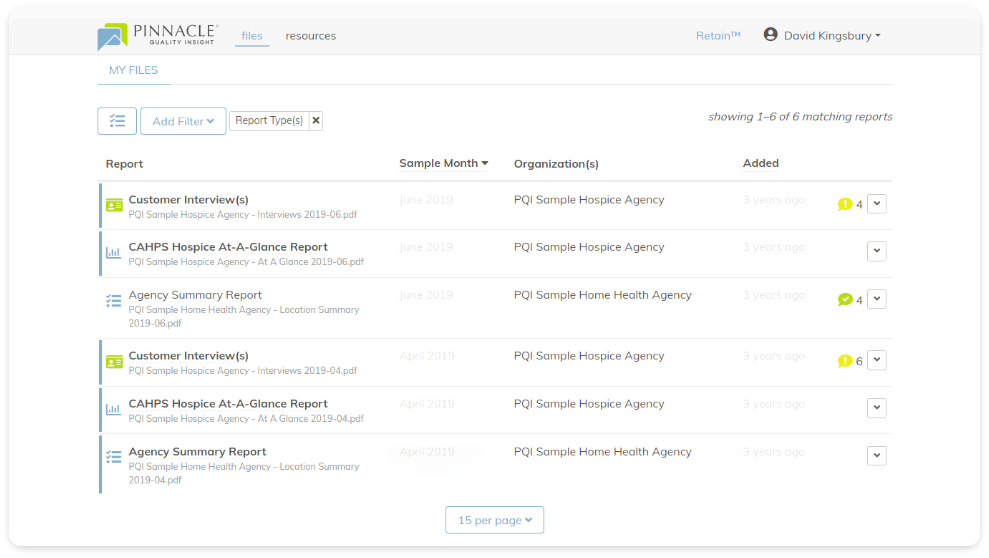Viewport: 989px width, 558px height.
Task: Click the yellow alert bubble showing 6
Action: tap(845, 361)
